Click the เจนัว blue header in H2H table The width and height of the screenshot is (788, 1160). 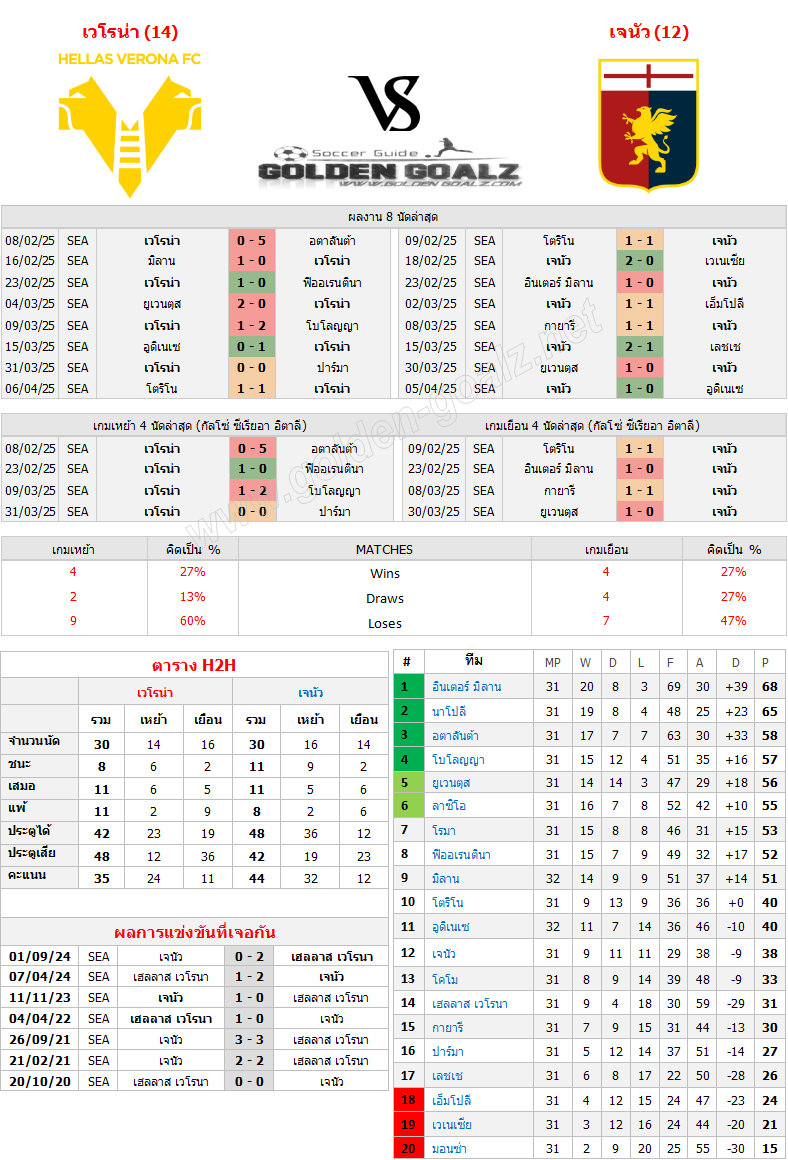click(311, 692)
